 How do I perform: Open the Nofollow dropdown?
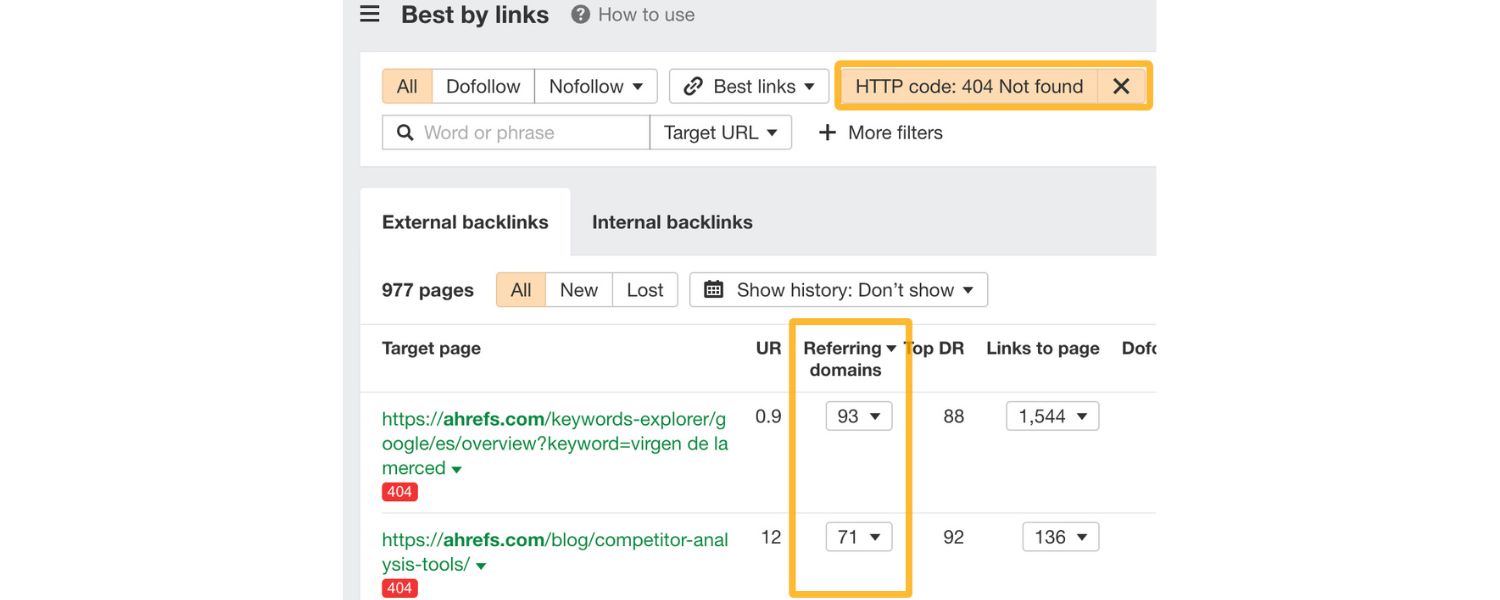[x=596, y=86]
